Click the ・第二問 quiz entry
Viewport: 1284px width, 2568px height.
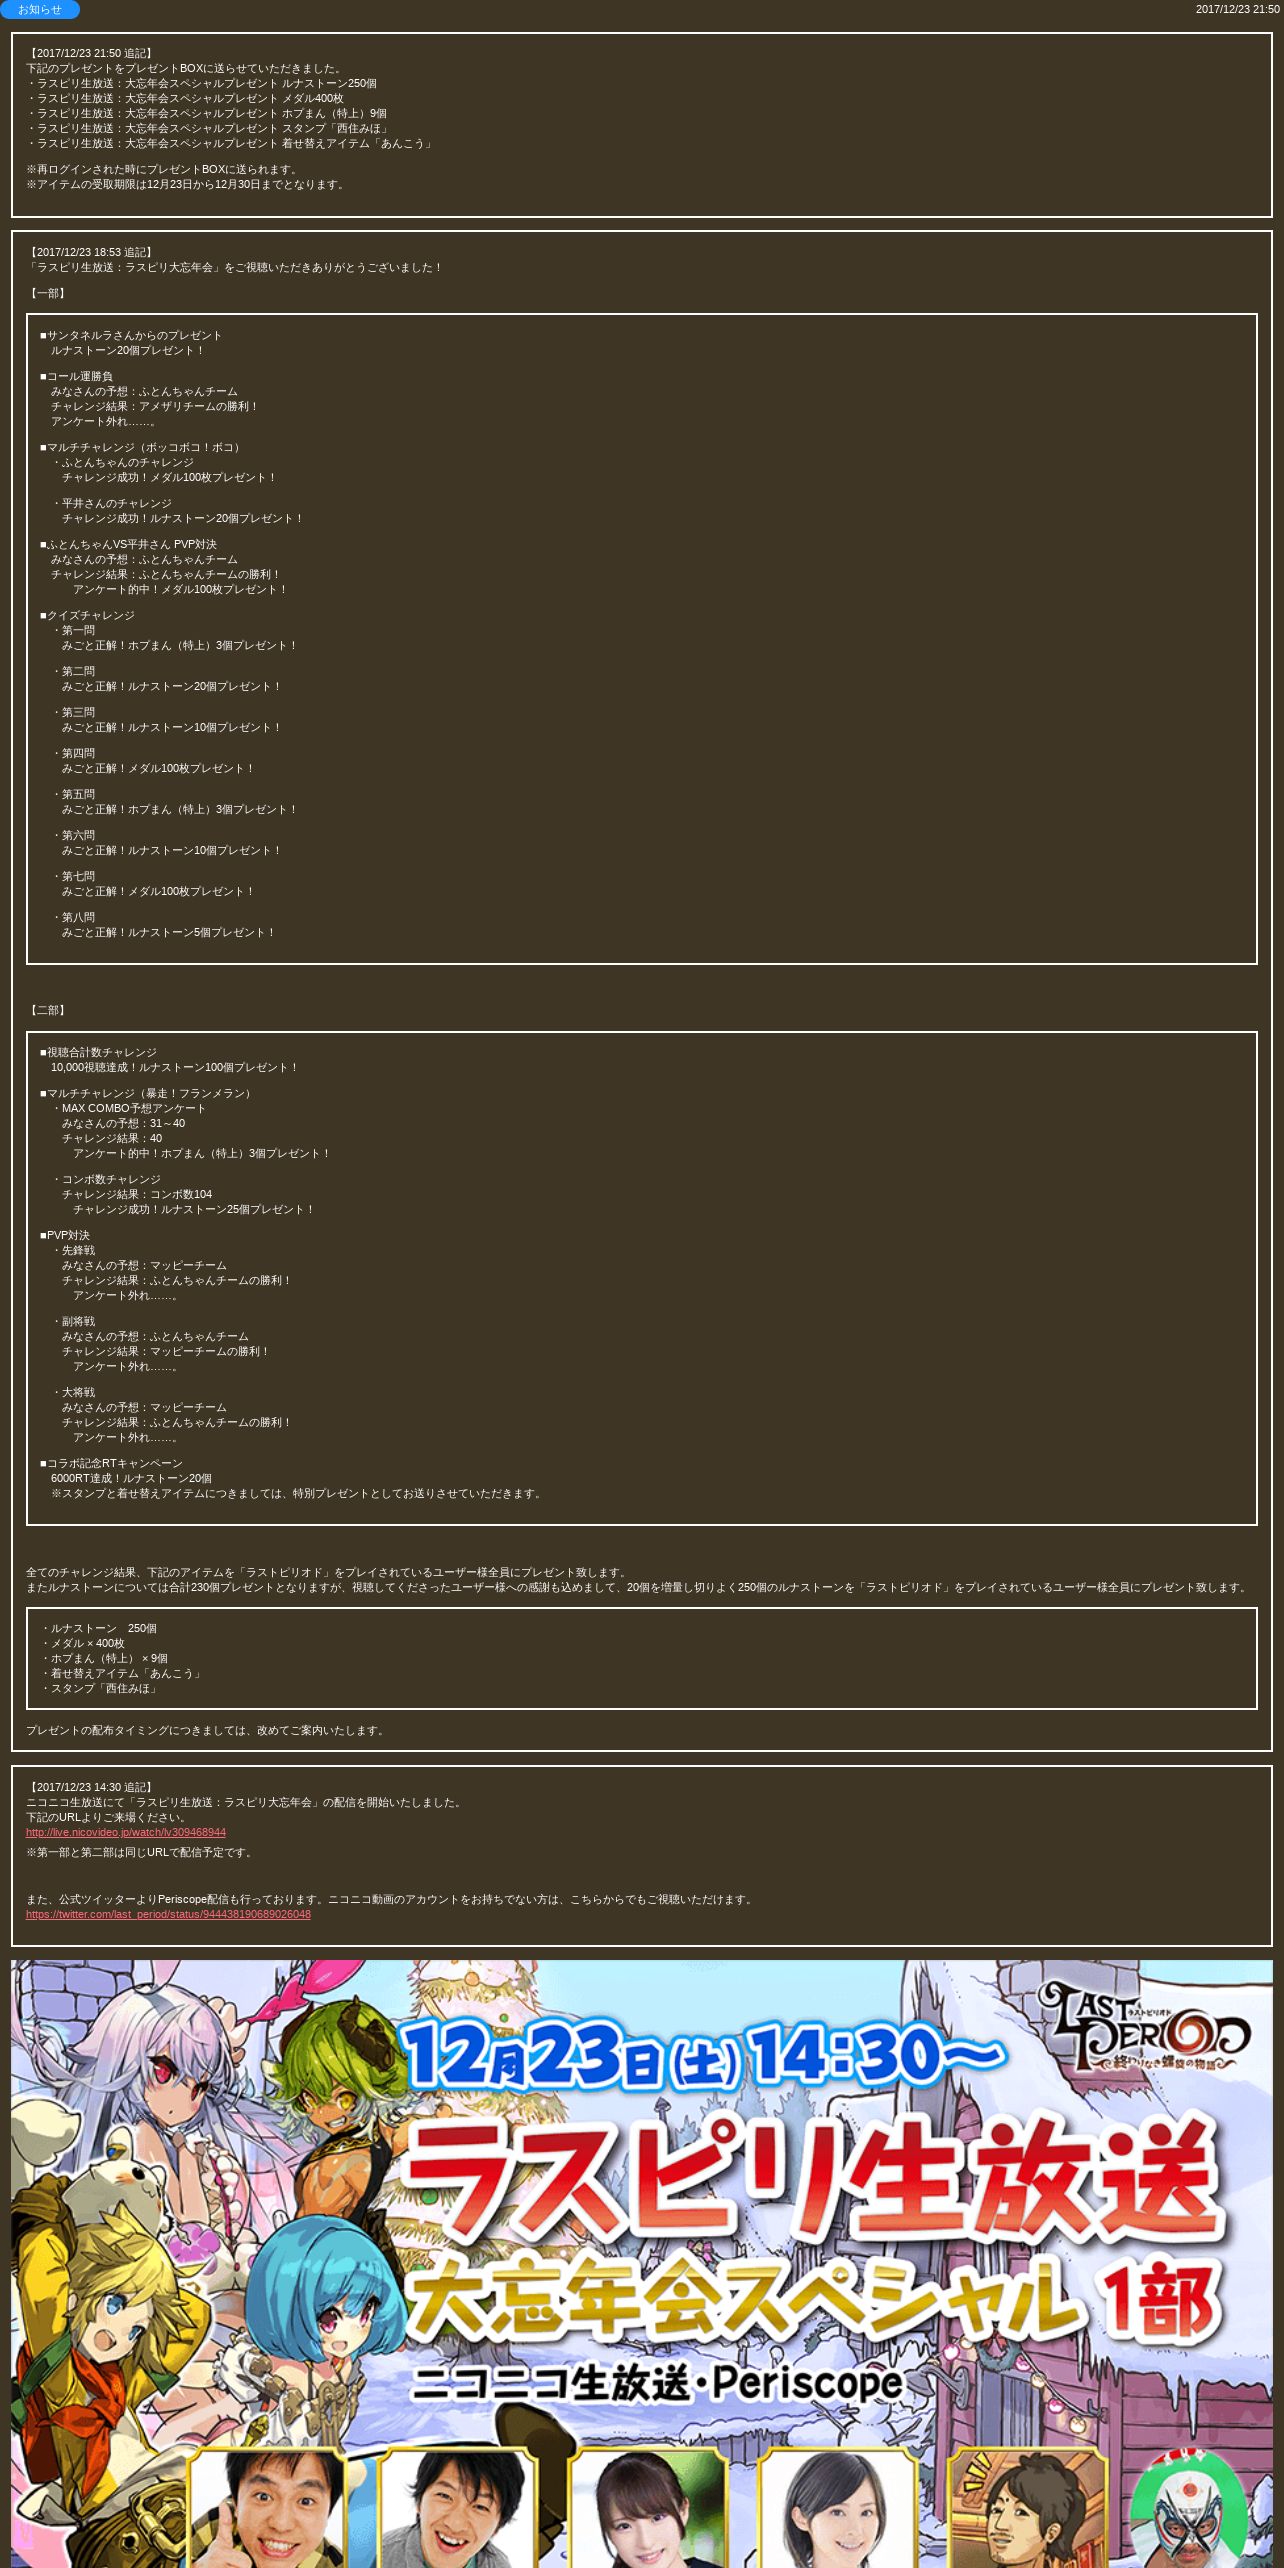(x=73, y=671)
